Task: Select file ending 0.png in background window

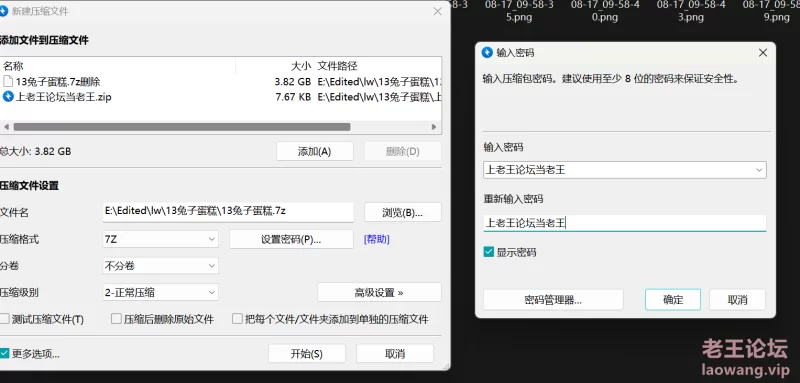Action: [605, 11]
